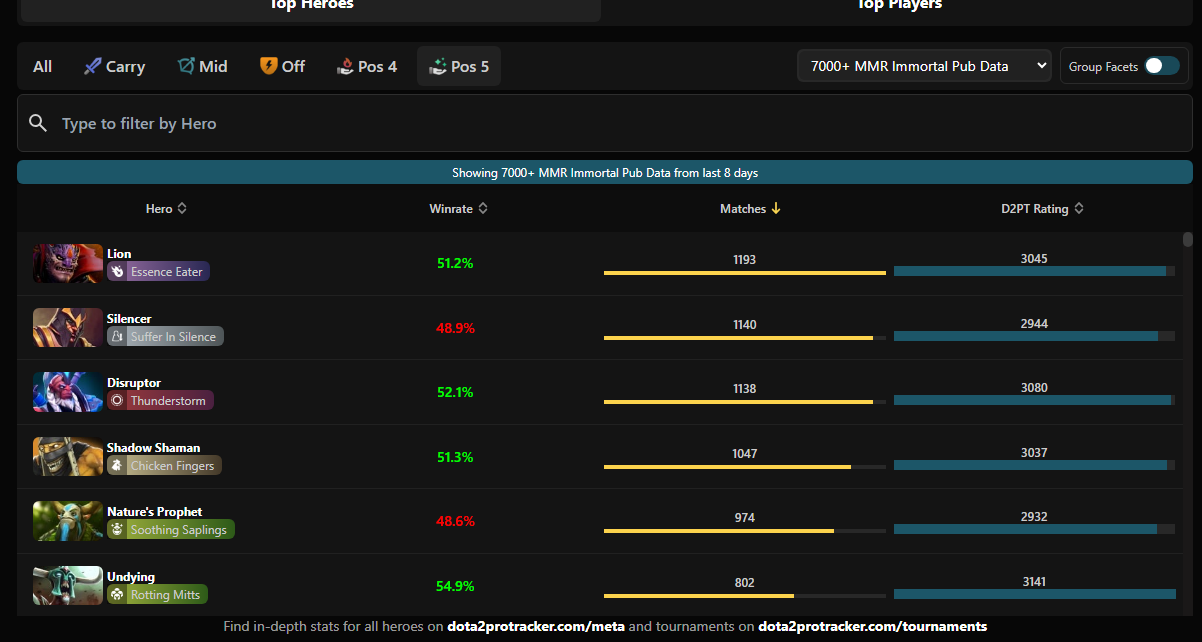The width and height of the screenshot is (1202, 642).
Task: Click Shadow Shaman hero portrait
Action: click(x=68, y=457)
